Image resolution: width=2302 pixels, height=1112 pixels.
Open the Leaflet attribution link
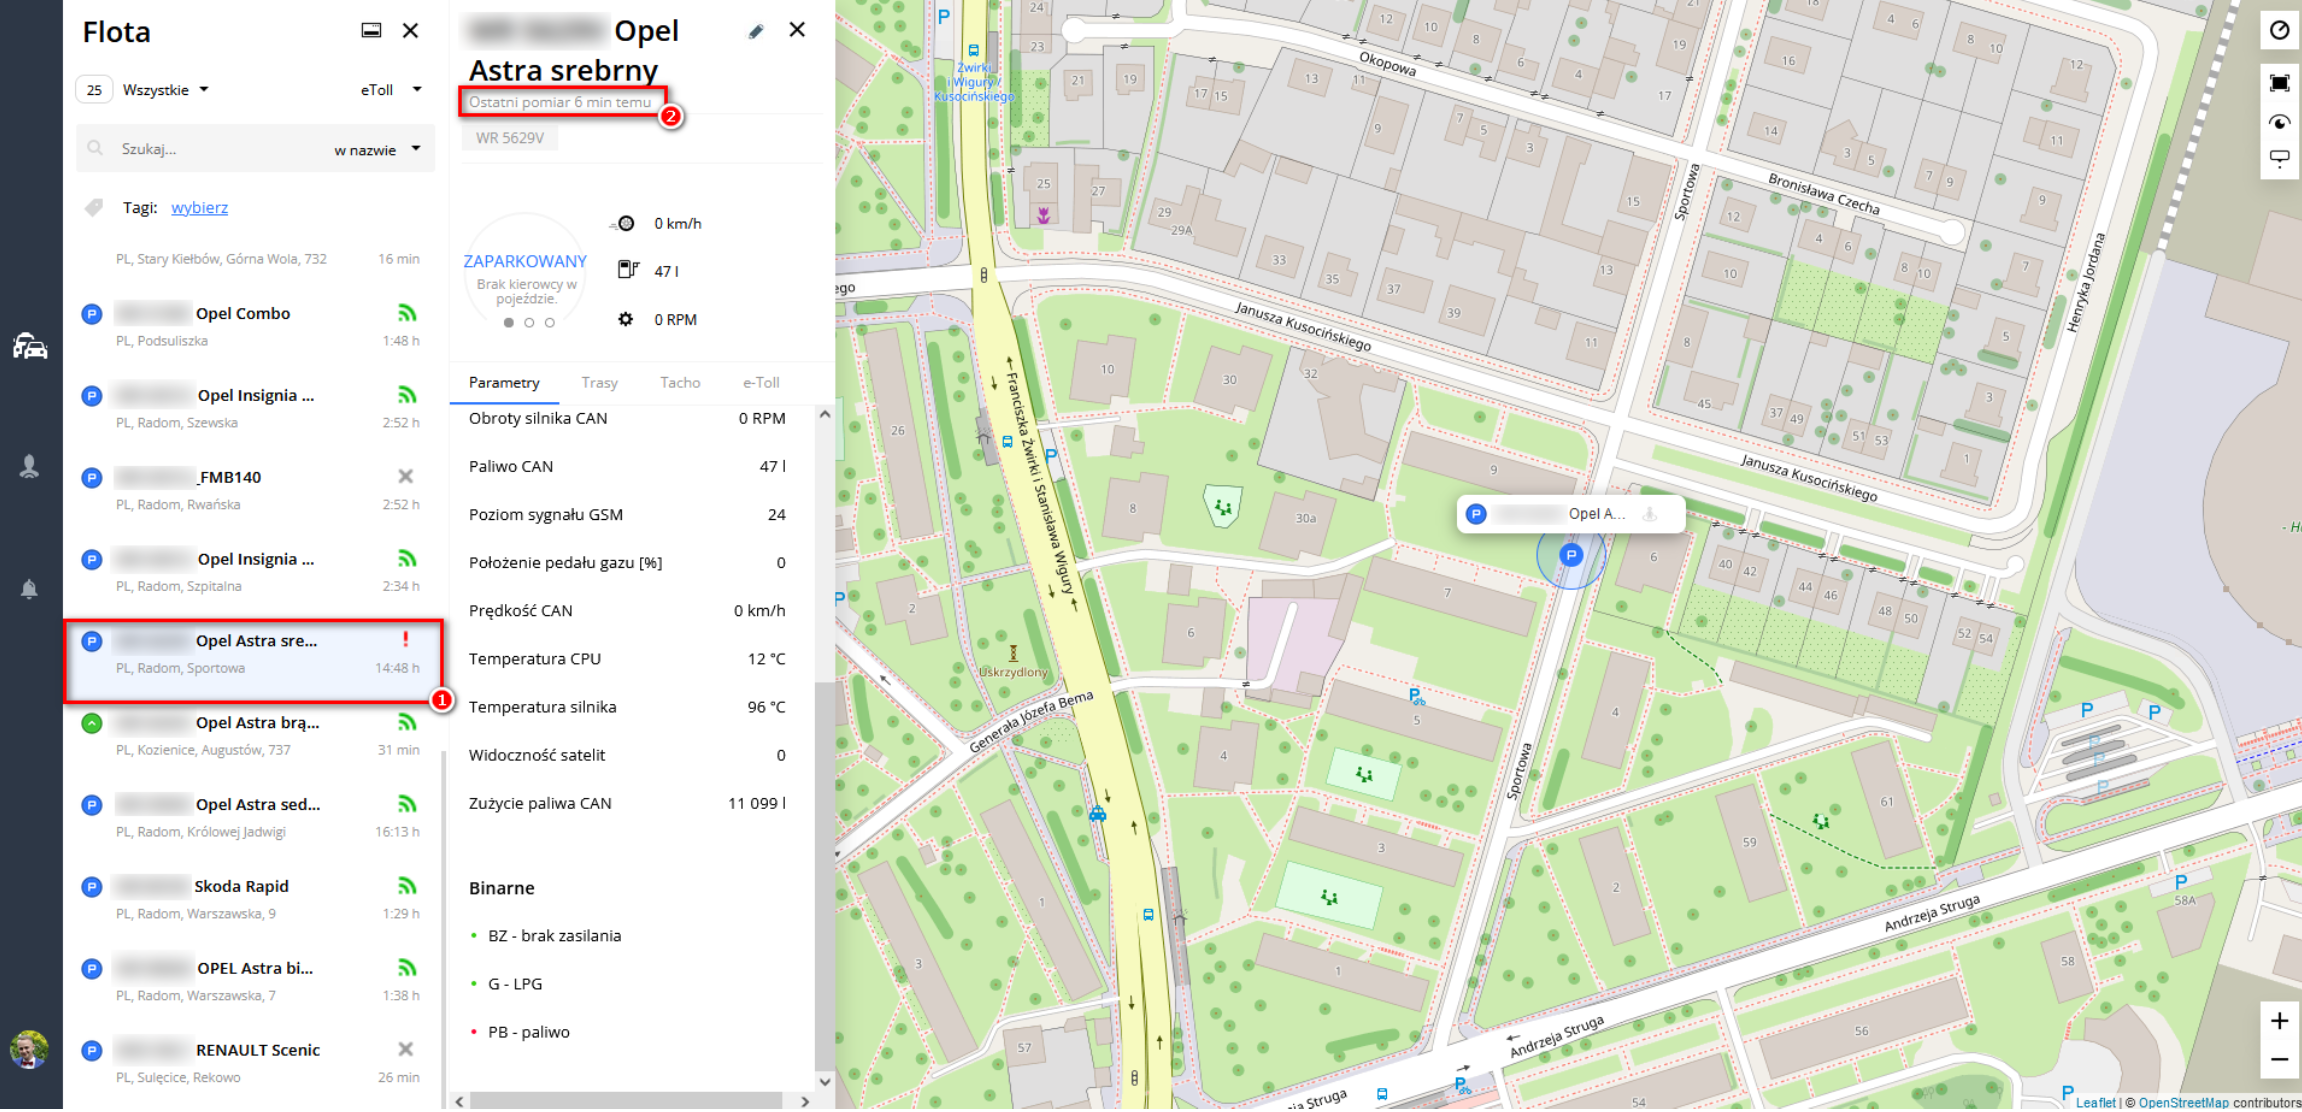point(2095,1103)
